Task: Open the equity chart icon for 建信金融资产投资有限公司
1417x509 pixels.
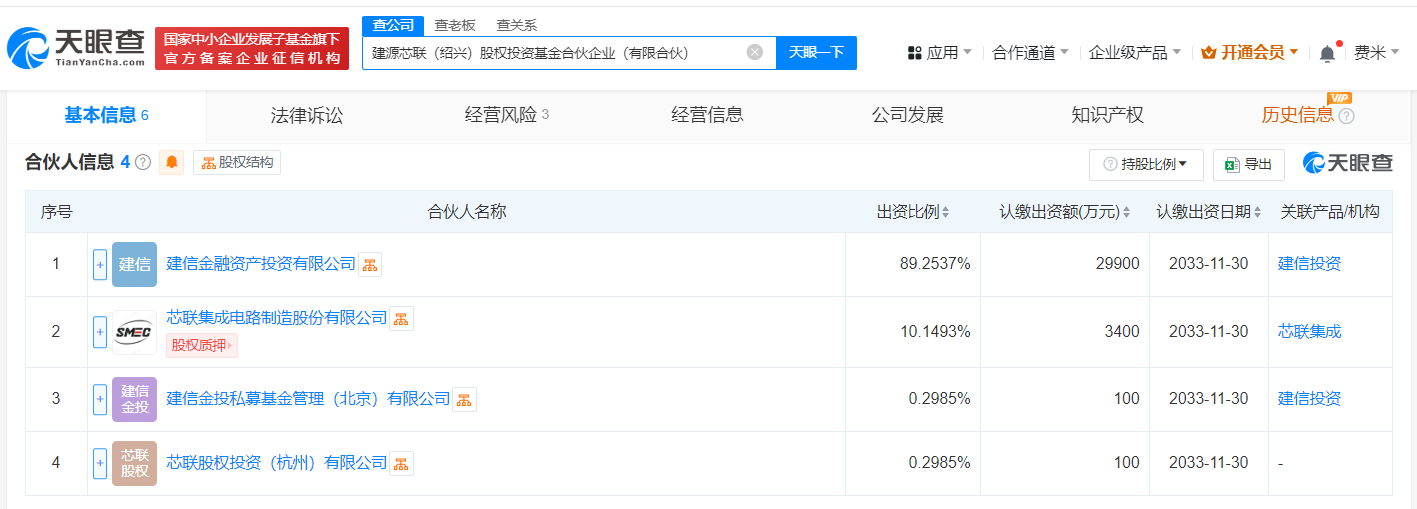Action: pos(370,265)
